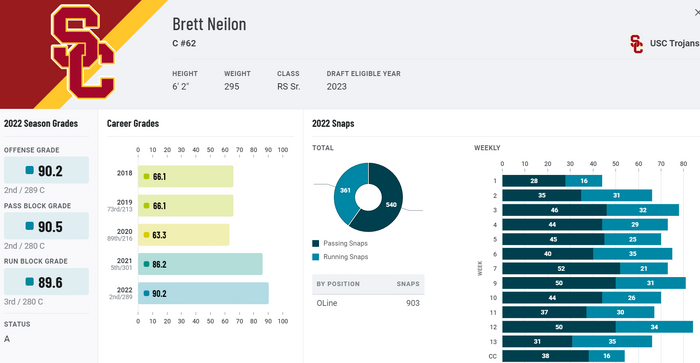Click the 2018 career grade bar

pyautogui.click(x=185, y=176)
